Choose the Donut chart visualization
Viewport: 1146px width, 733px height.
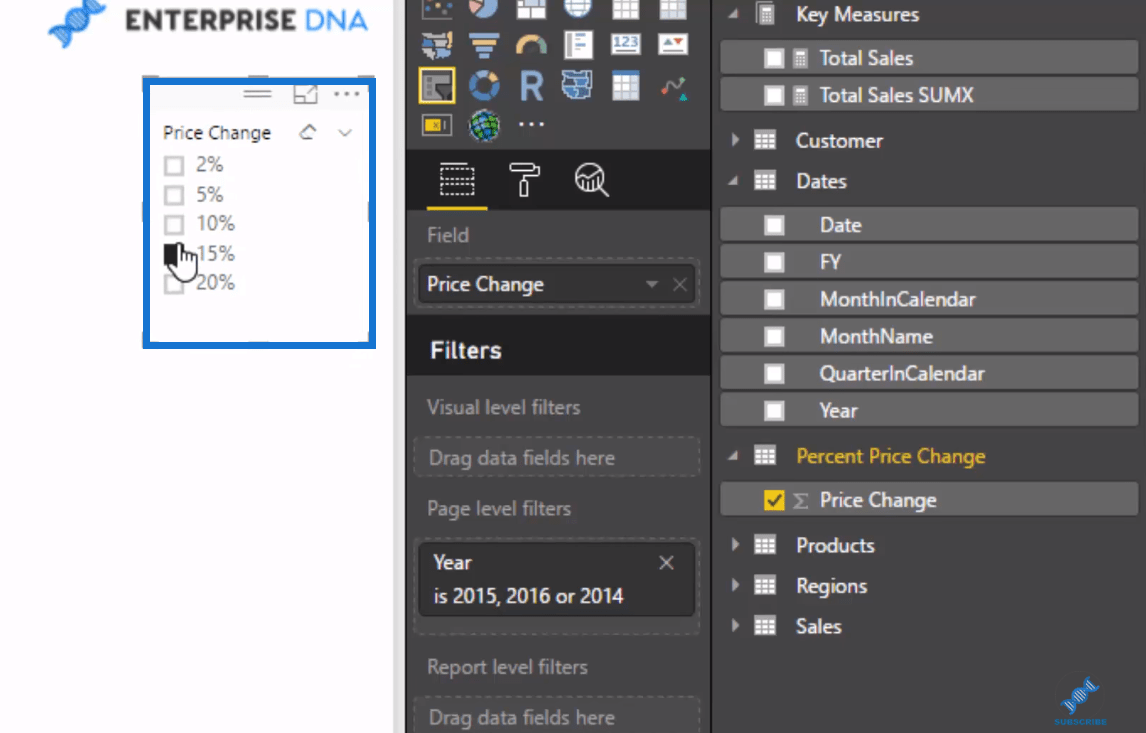pos(484,86)
